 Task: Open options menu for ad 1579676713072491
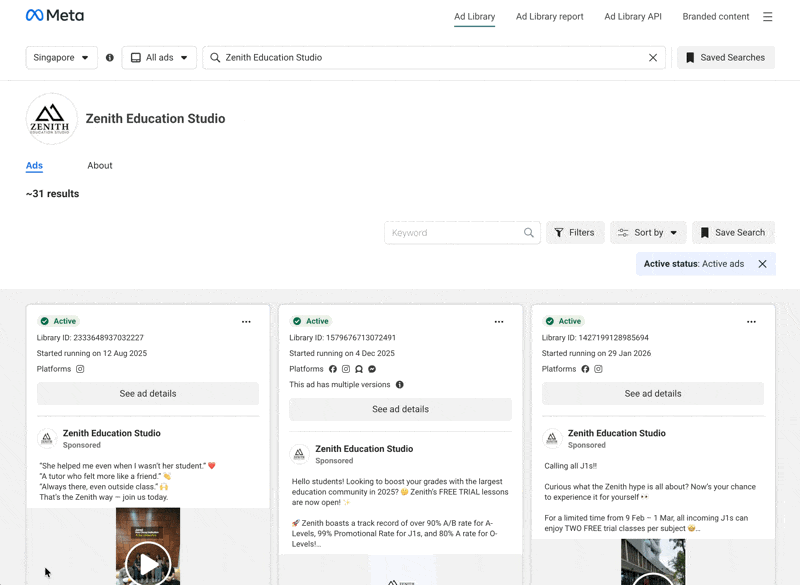click(499, 322)
